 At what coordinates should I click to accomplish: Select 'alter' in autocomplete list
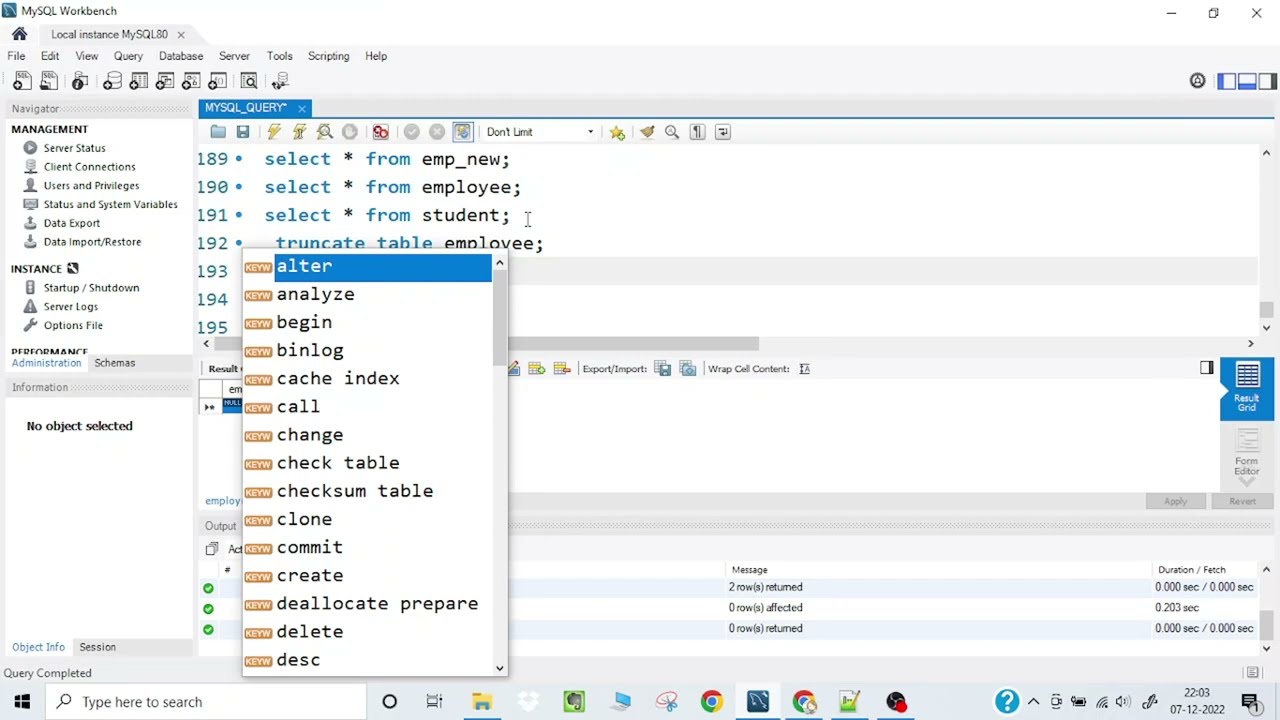pos(367,266)
